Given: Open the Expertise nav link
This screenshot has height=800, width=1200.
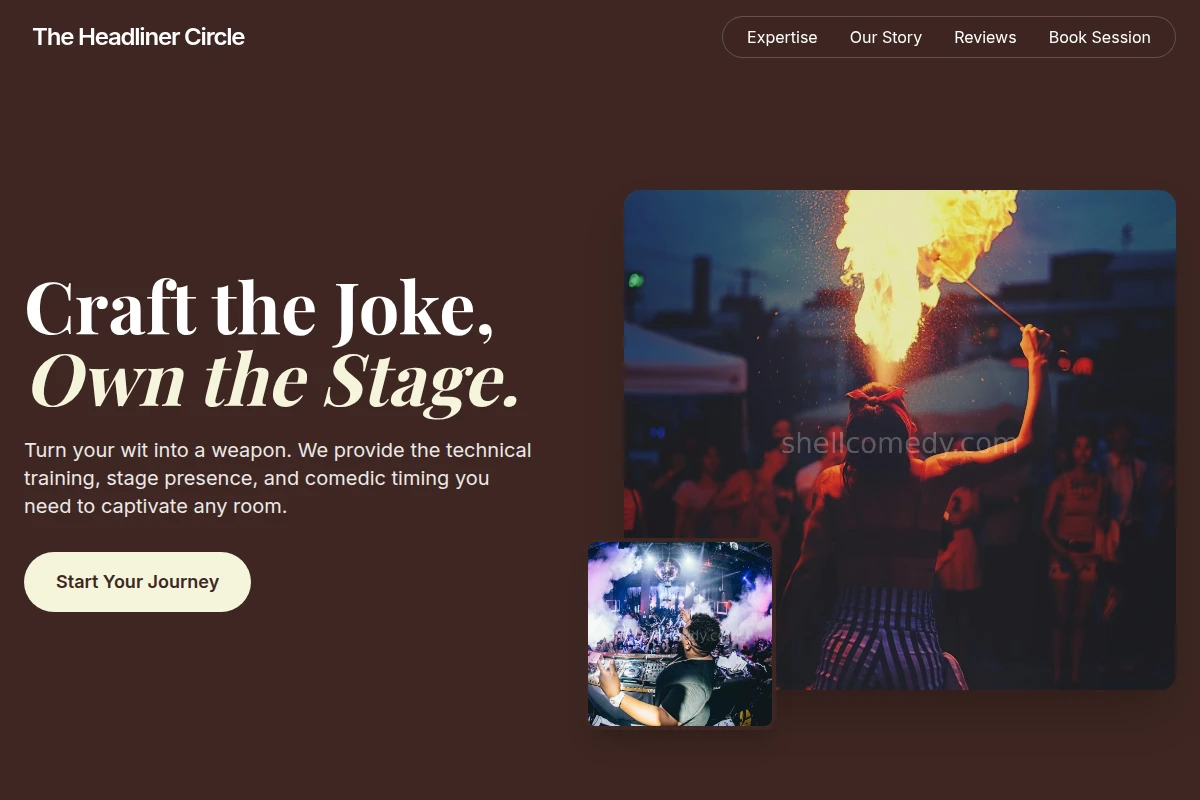Looking at the screenshot, I should click(x=782, y=37).
